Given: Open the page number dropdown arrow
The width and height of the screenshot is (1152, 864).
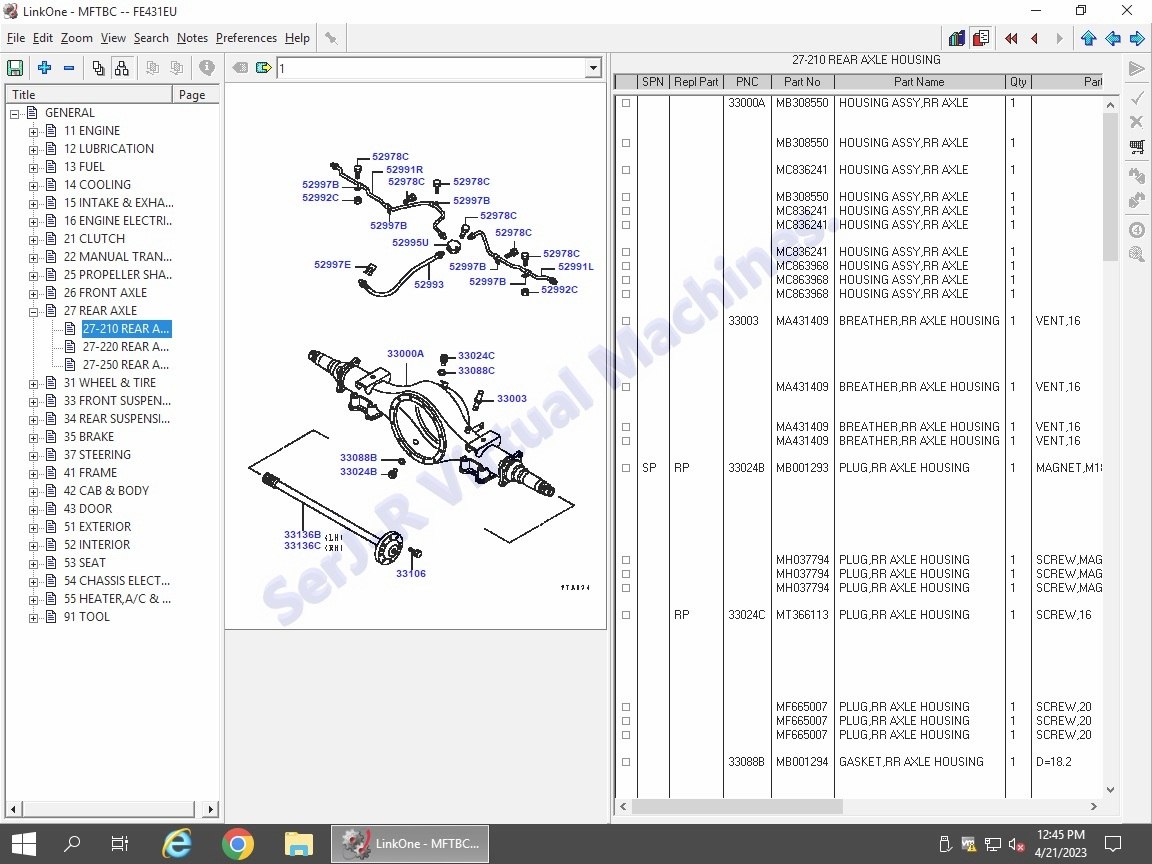Looking at the screenshot, I should (x=593, y=68).
